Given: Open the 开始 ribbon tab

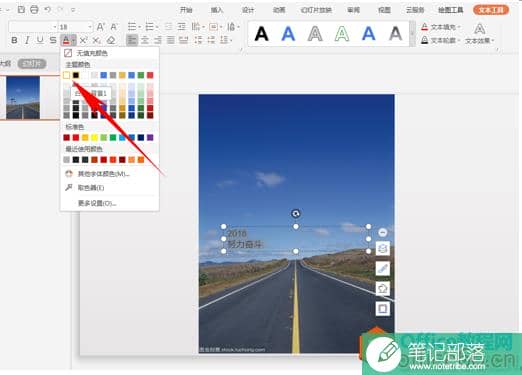Looking at the screenshot, I should [x=186, y=10].
